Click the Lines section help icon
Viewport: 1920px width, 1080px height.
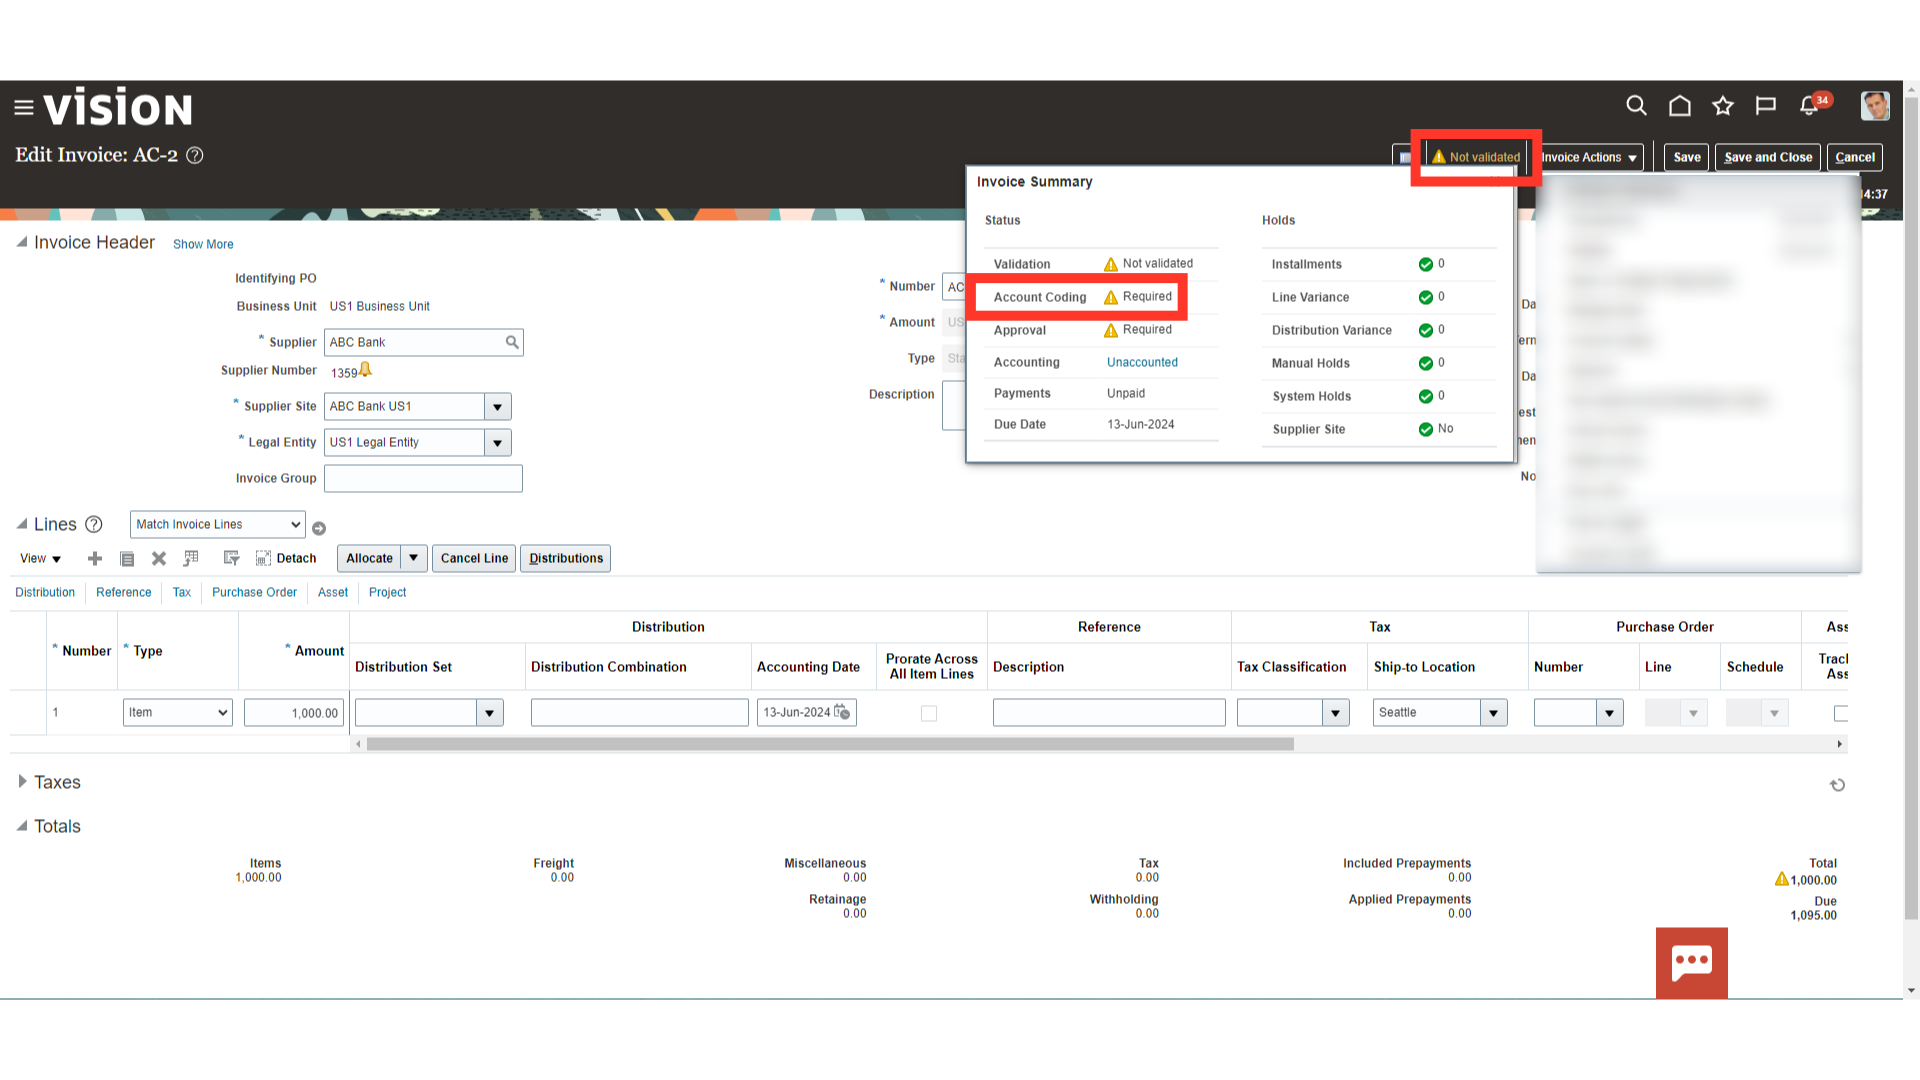[94, 524]
